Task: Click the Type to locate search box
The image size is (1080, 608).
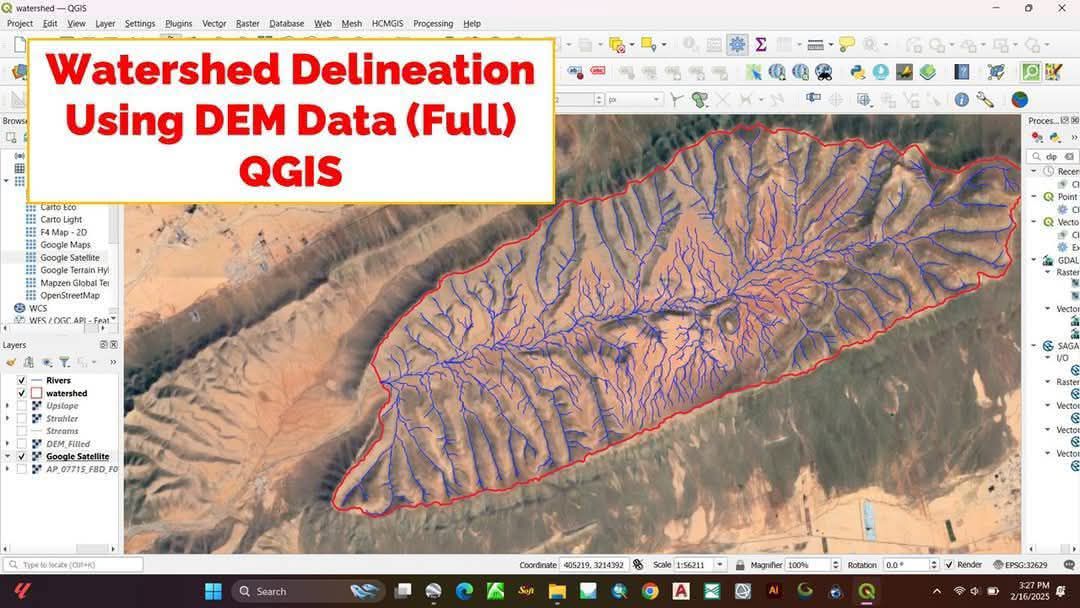Action: 74,565
